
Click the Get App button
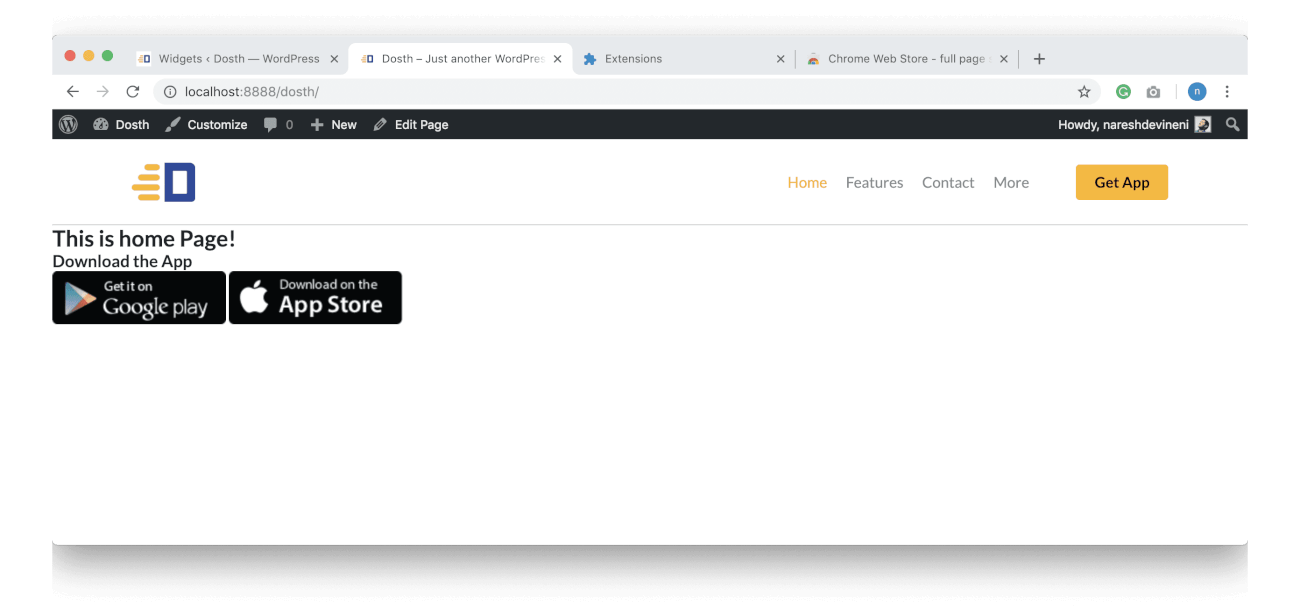click(1121, 182)
